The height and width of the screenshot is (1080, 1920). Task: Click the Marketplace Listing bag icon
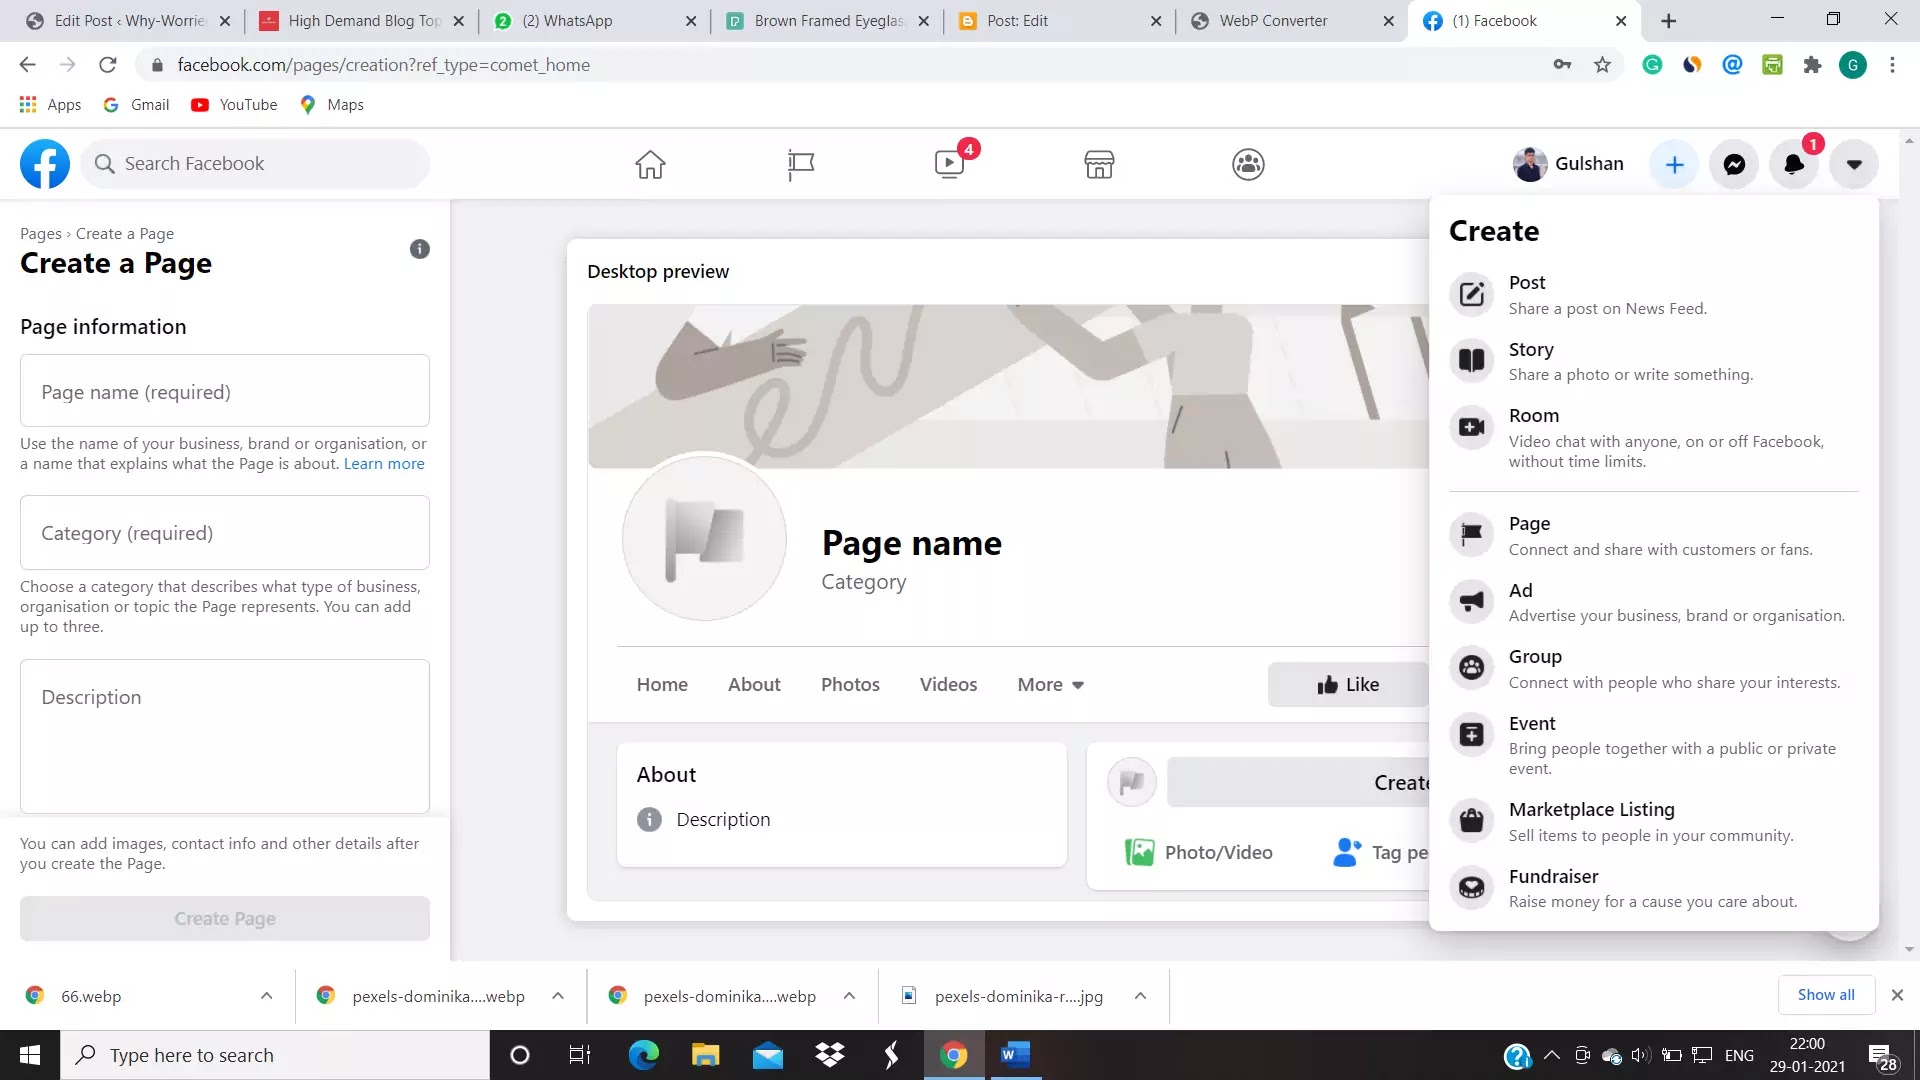click(x=1472, y=821)
